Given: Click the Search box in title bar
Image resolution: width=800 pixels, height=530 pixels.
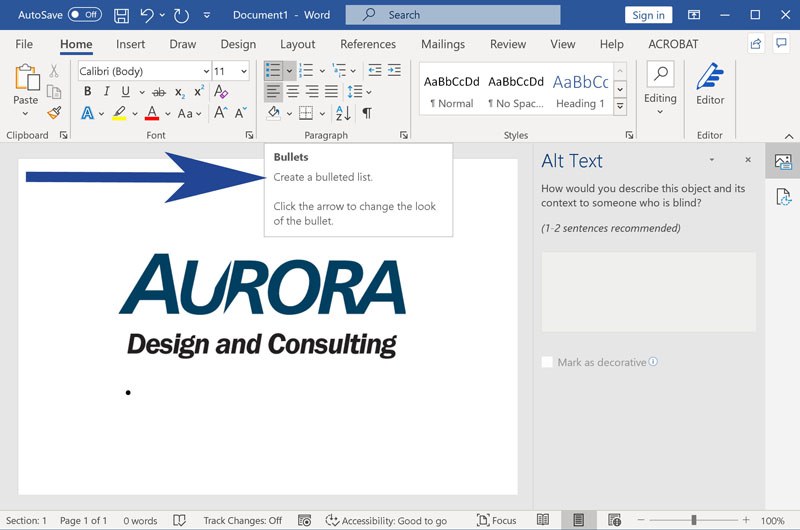Looking at the screenshot, I should point(453,15).
